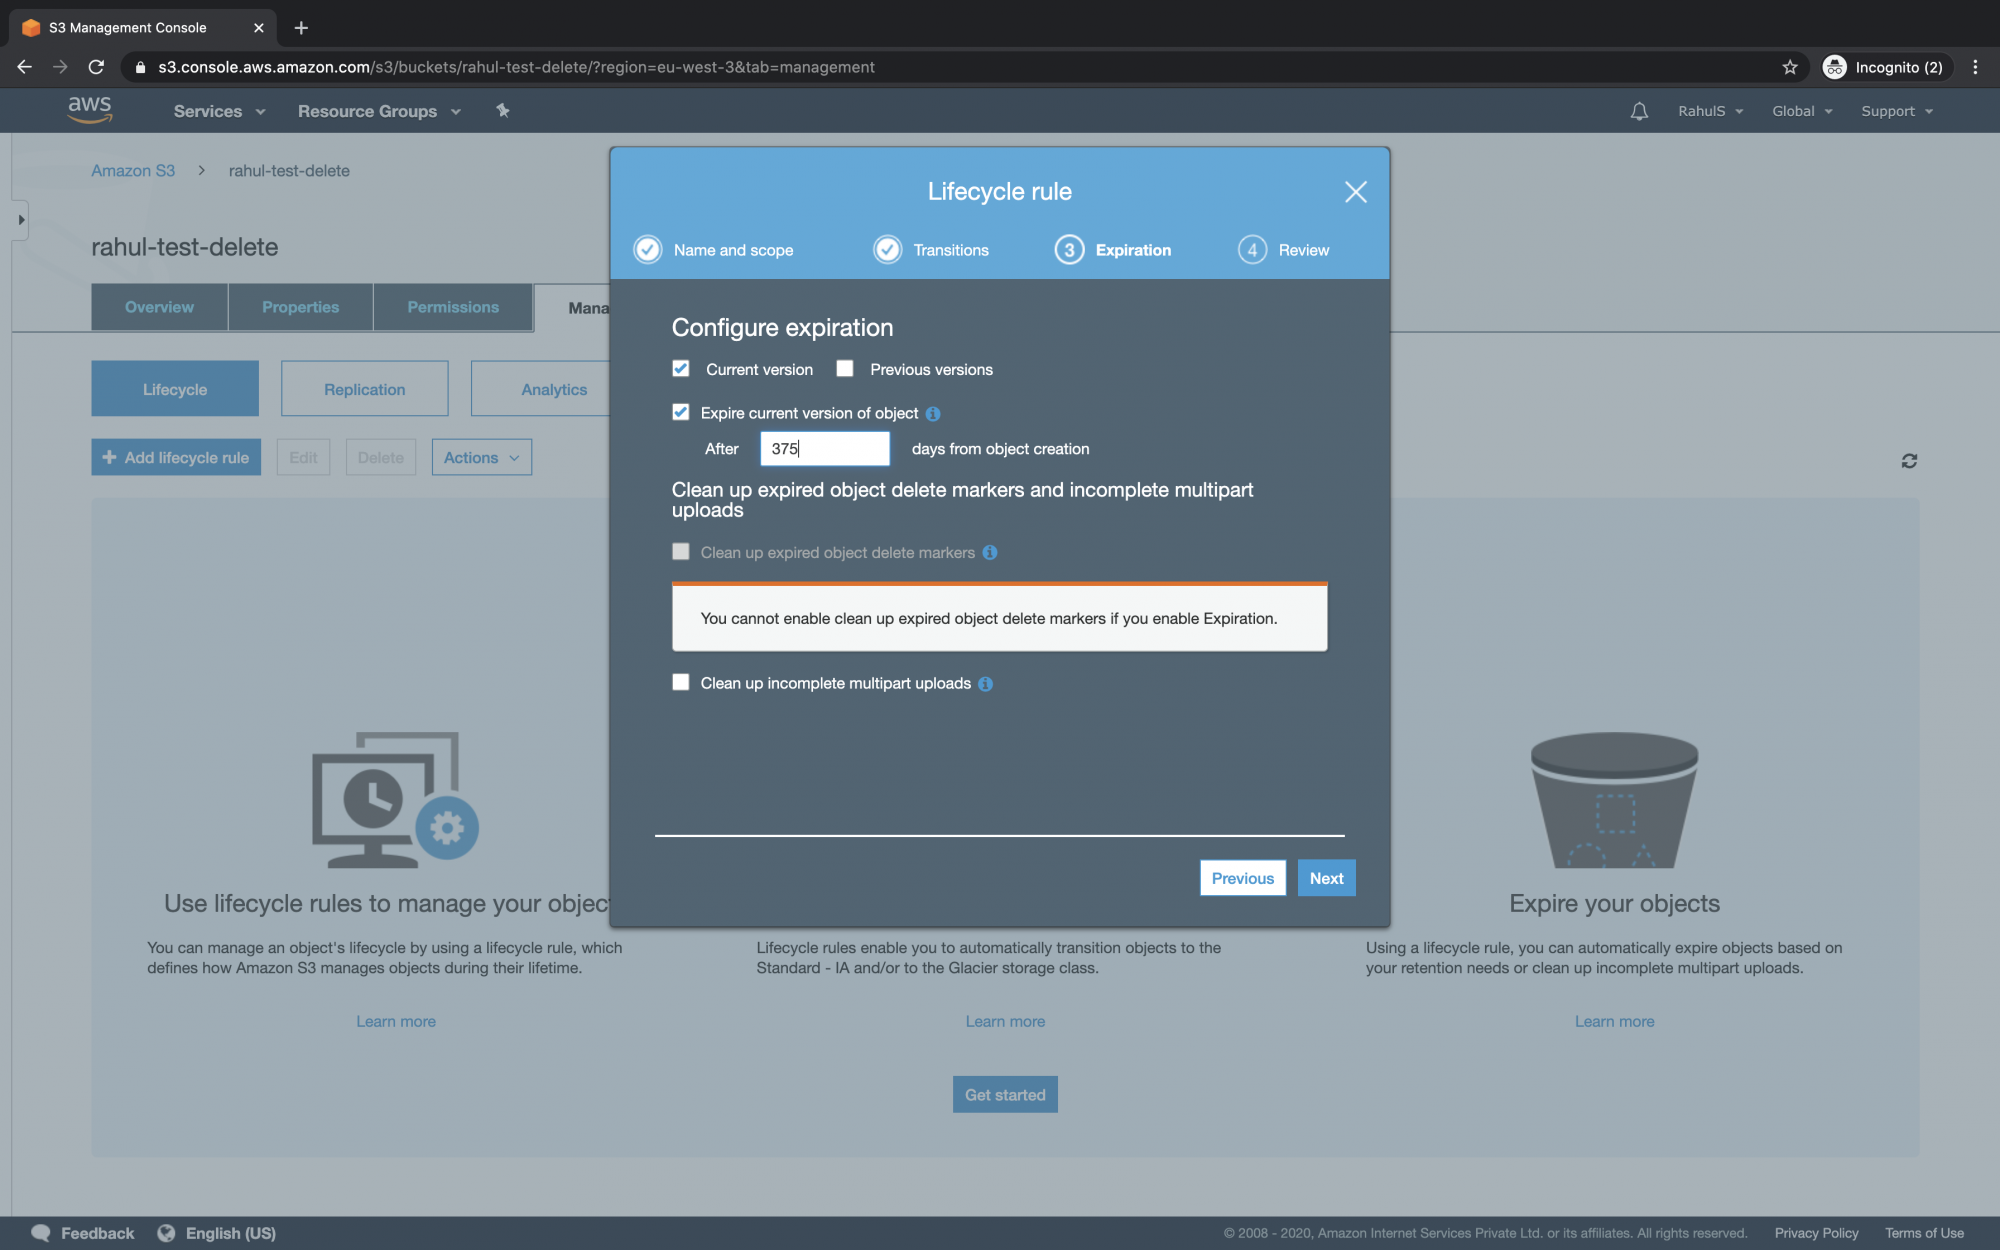The width and height of the screenshot is (2000, 1250).
Task: Click the notifications bell icon
Action: [1639, 111]
